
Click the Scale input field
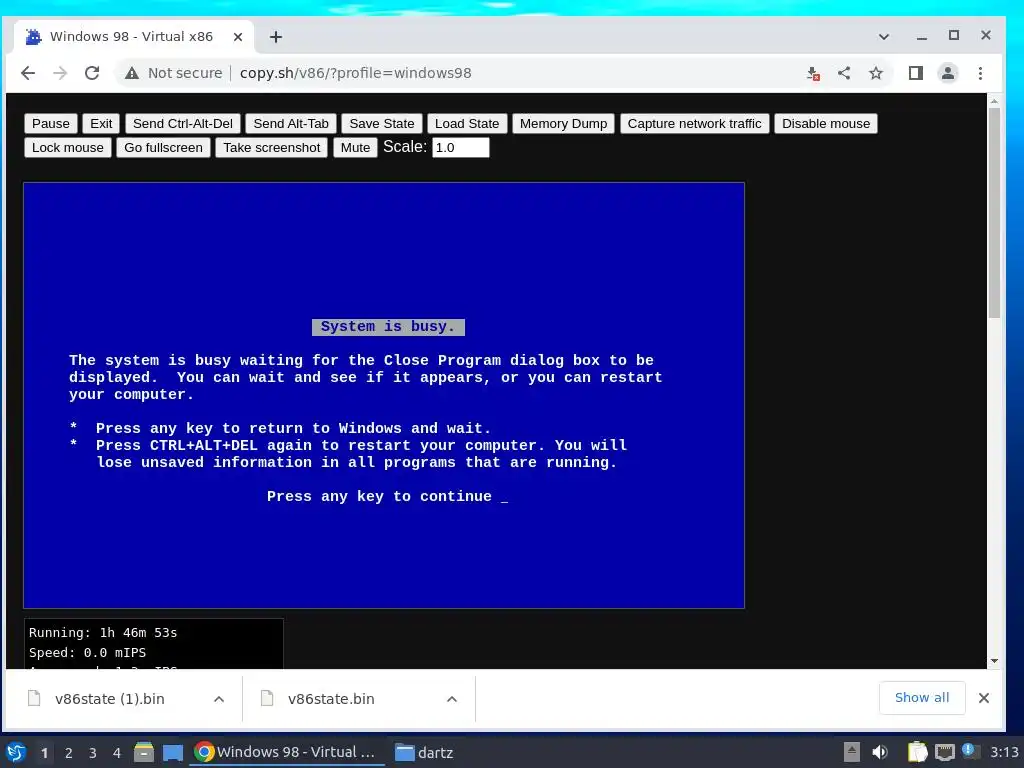460,148
